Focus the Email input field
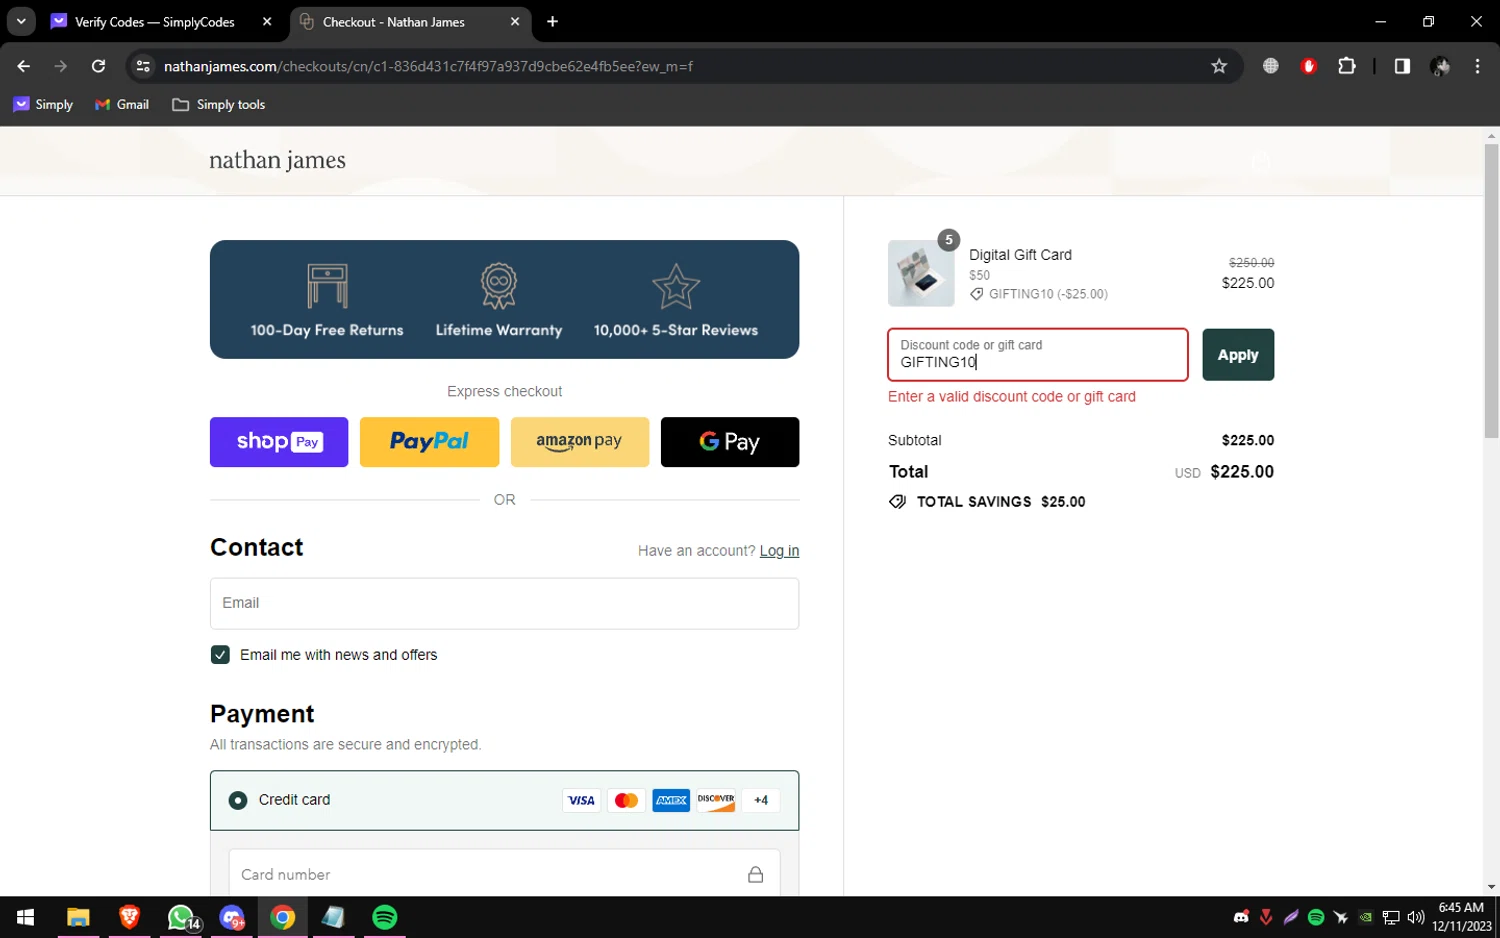Viewport: 1500px width, 938px height. coord(504,603)
